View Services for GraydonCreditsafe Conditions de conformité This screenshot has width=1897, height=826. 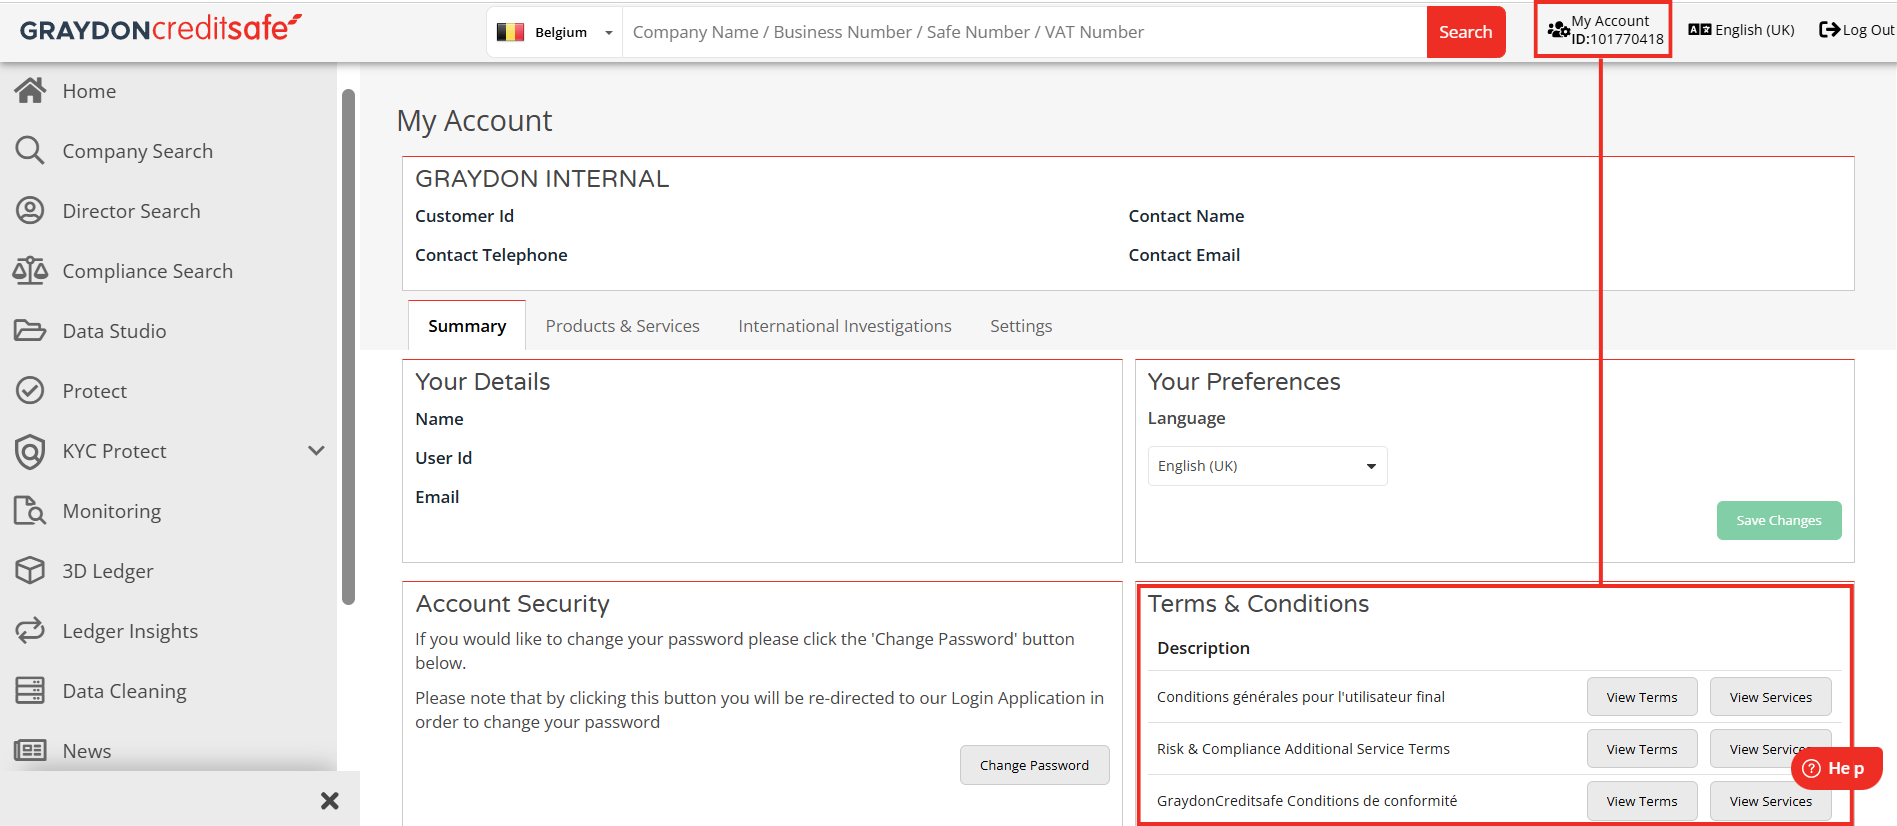[x=1770, y=801]
